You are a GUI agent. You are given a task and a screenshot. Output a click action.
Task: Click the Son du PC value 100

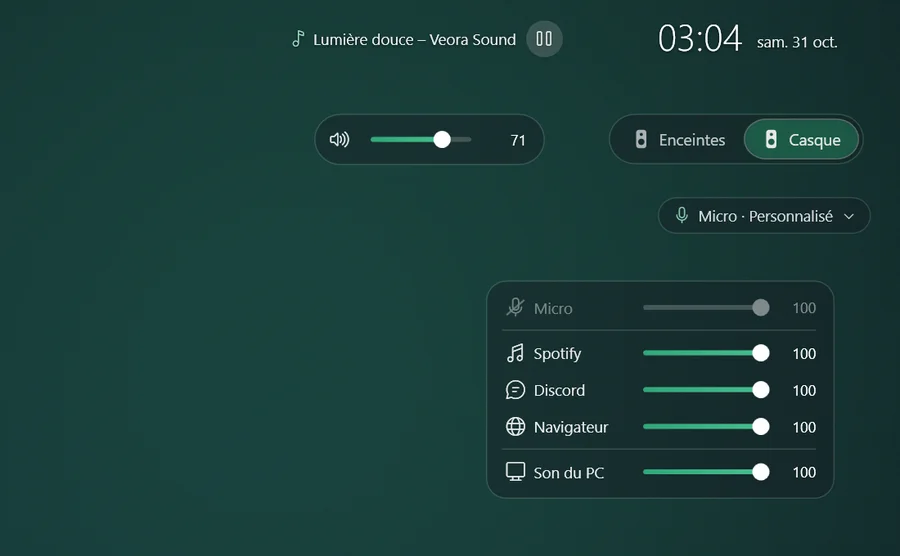point(804,472)
